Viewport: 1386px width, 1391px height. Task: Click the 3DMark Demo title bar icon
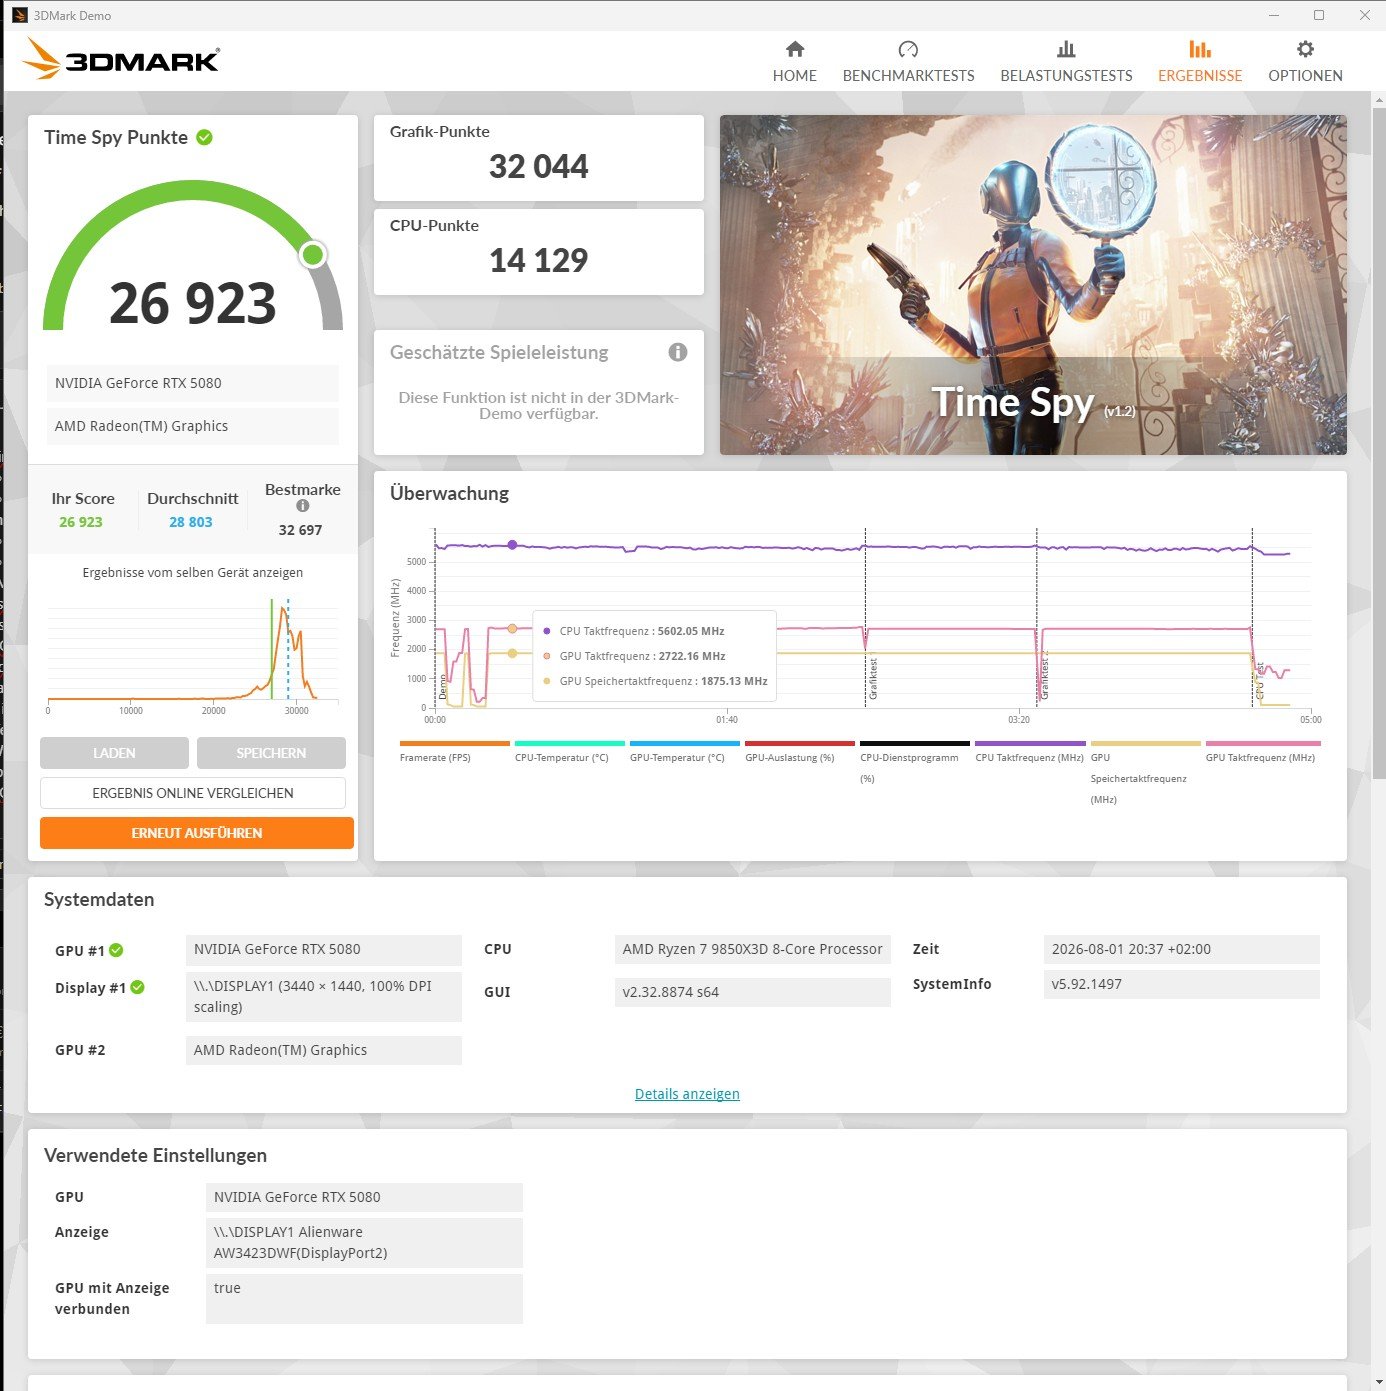tap(19, 15)
